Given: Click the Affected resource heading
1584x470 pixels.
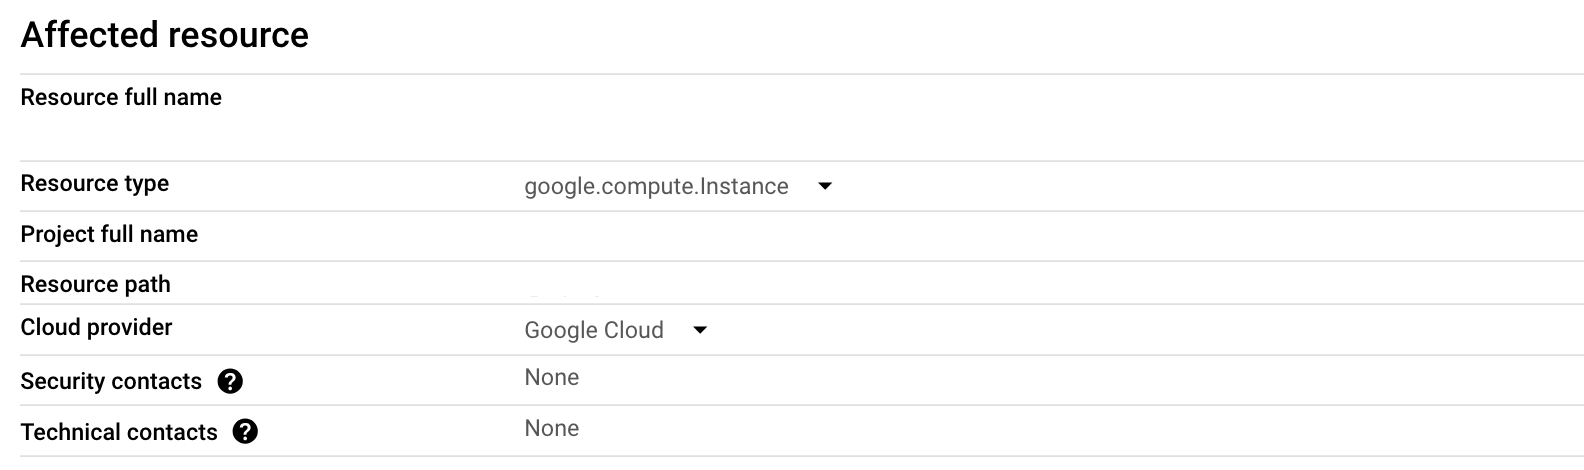Looking at the screenshot, I should click(x=165, y=35).
